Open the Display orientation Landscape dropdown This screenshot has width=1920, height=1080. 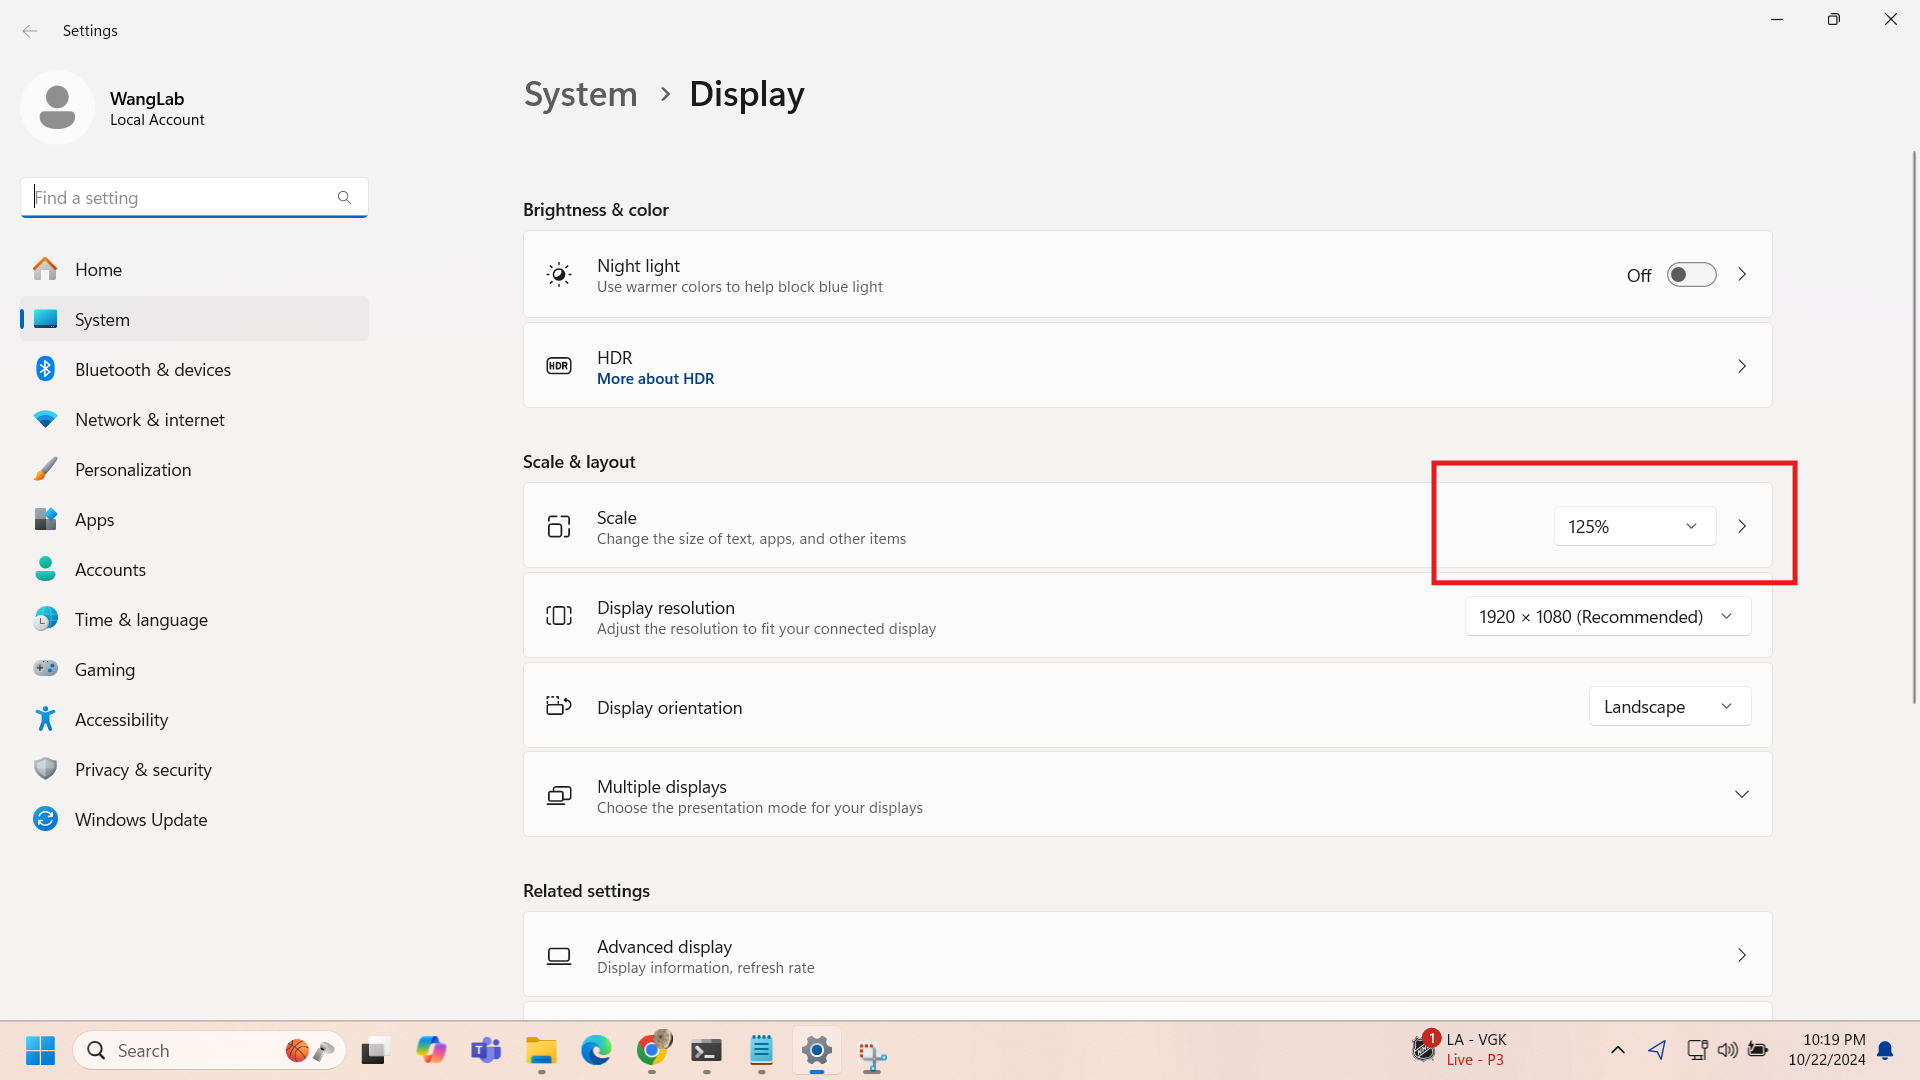click(x=1669, y=707)
